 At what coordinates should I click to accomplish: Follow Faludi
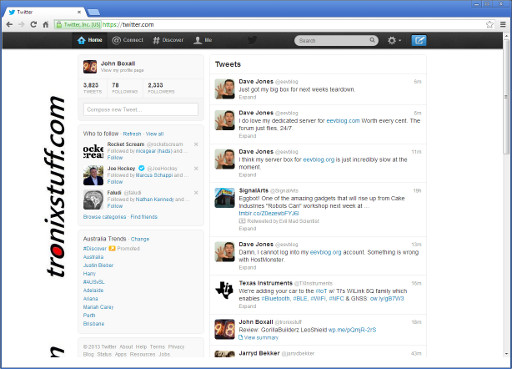click(115, 206)
